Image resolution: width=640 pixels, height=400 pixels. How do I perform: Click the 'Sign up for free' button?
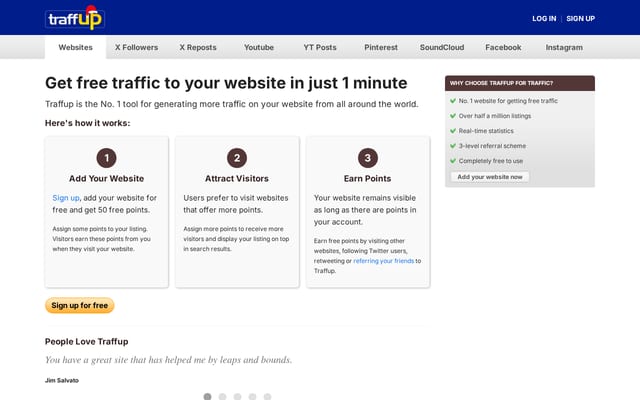point(80,305)
